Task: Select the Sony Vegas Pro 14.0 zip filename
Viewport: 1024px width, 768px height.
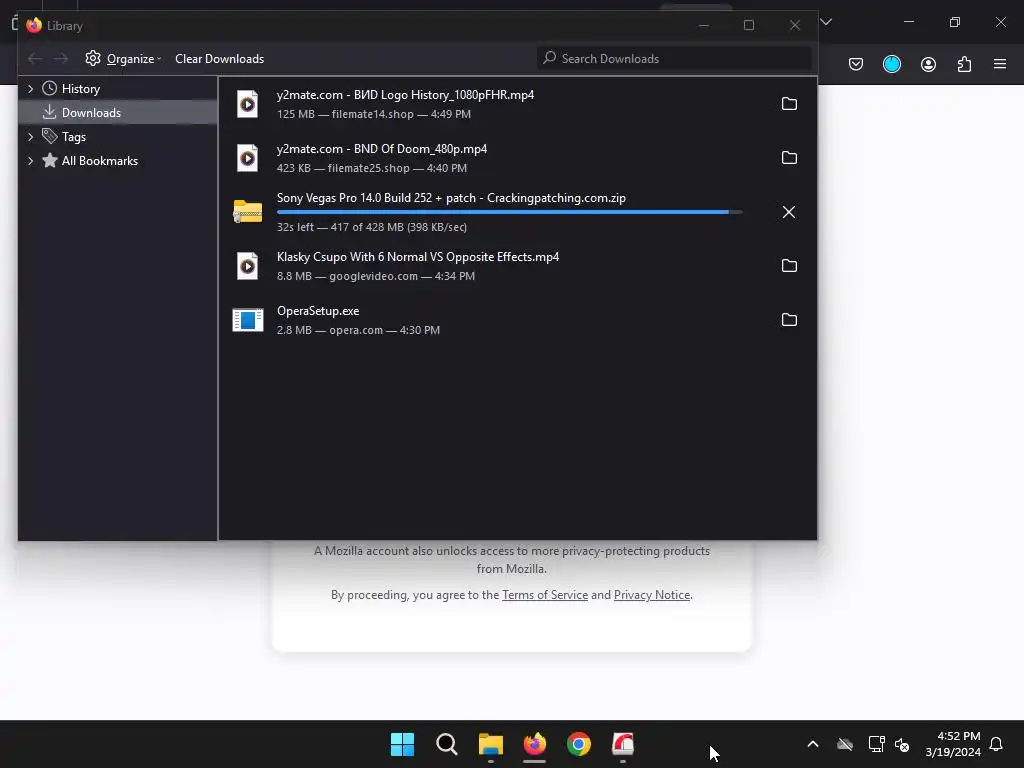Action: click(451, 198)
